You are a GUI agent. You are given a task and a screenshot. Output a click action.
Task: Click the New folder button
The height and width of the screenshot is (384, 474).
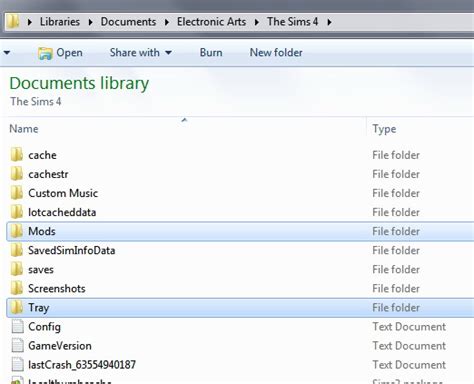[x=276, y=52]
